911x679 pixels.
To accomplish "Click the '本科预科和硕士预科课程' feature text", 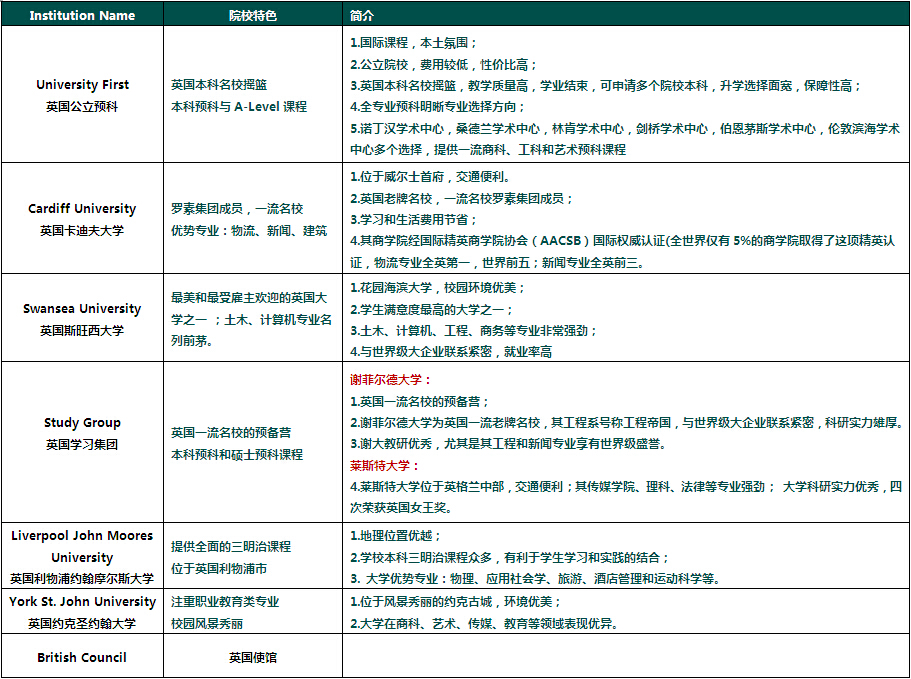I will (237, 455).
